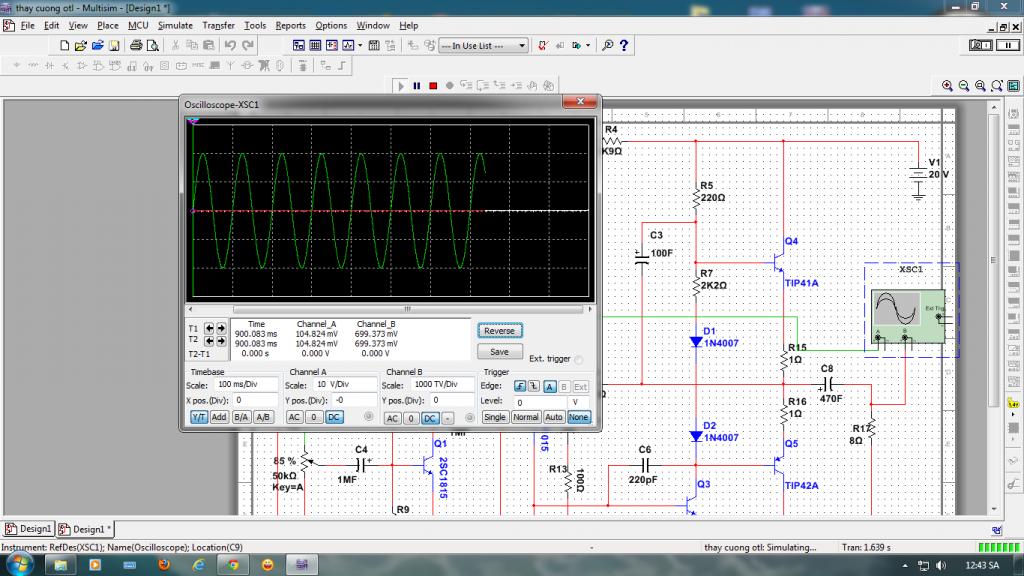
Task: Set trigger type to Normal
Action: click(x=525, y=417)
